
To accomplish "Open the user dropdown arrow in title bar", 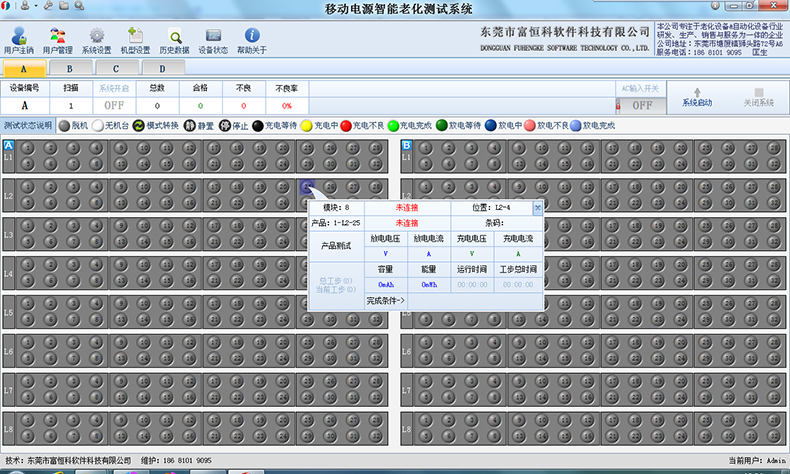I will [x=36, y=5].
